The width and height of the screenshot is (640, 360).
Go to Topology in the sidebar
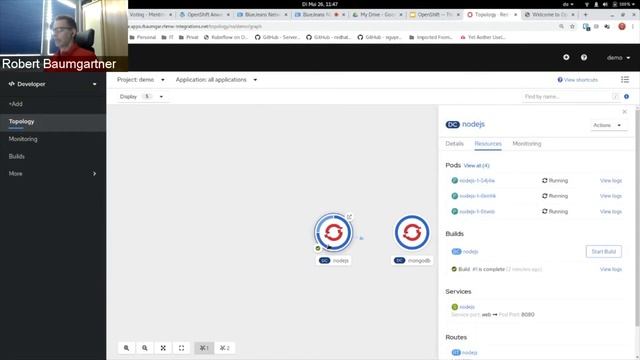click(22, 122)
